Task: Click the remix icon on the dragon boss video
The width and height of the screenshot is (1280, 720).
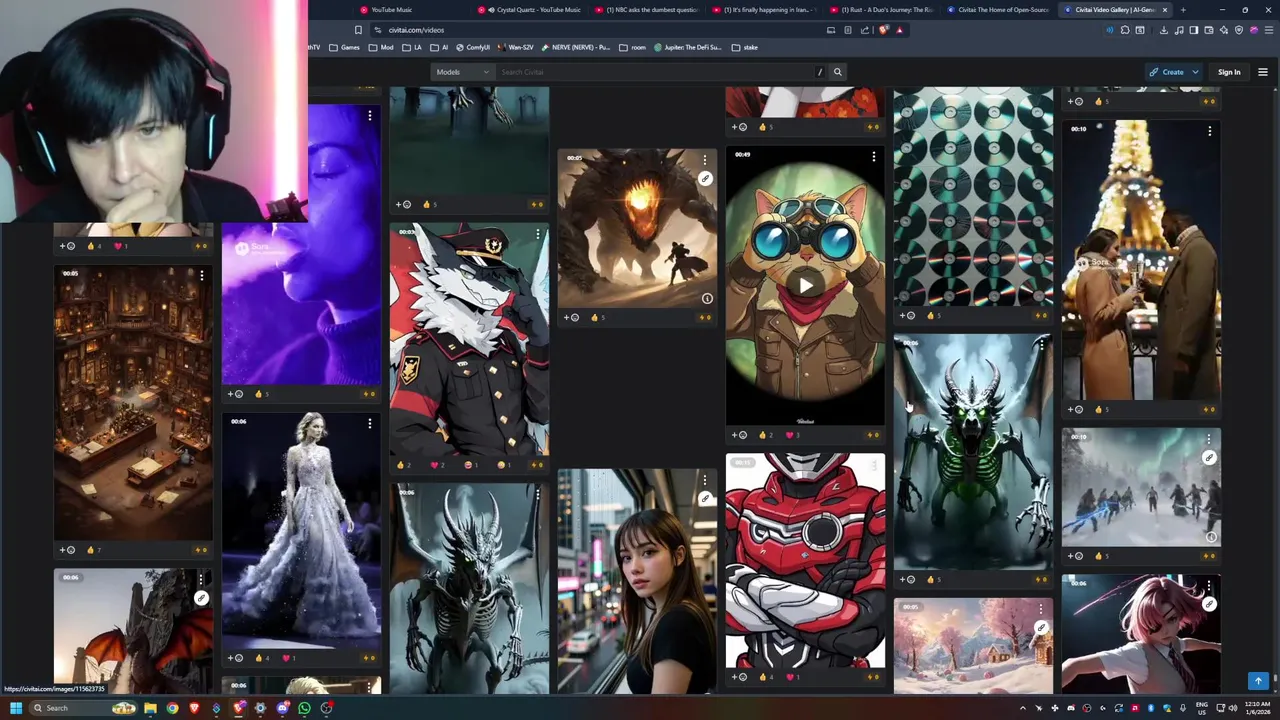Action: [x=705, y=178]
